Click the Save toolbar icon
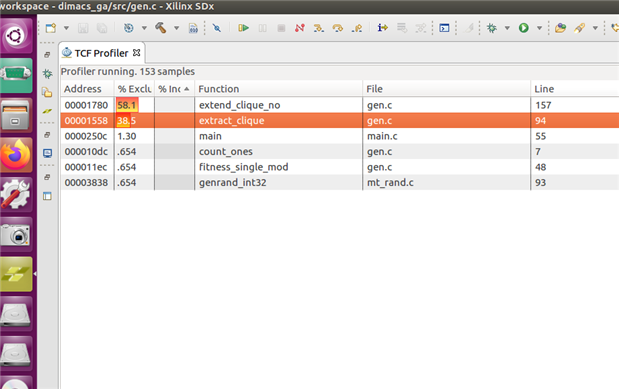 (83, 28)
